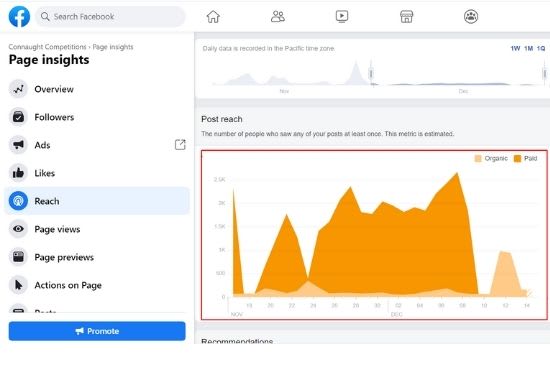The image size is (550, 370).
Task: Click the Followers checkmark icon
Action: 18,117
